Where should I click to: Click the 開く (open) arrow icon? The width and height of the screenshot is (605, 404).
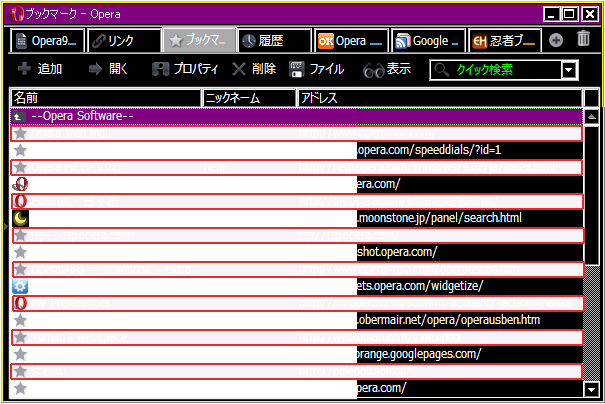click(x=95, y=69)
